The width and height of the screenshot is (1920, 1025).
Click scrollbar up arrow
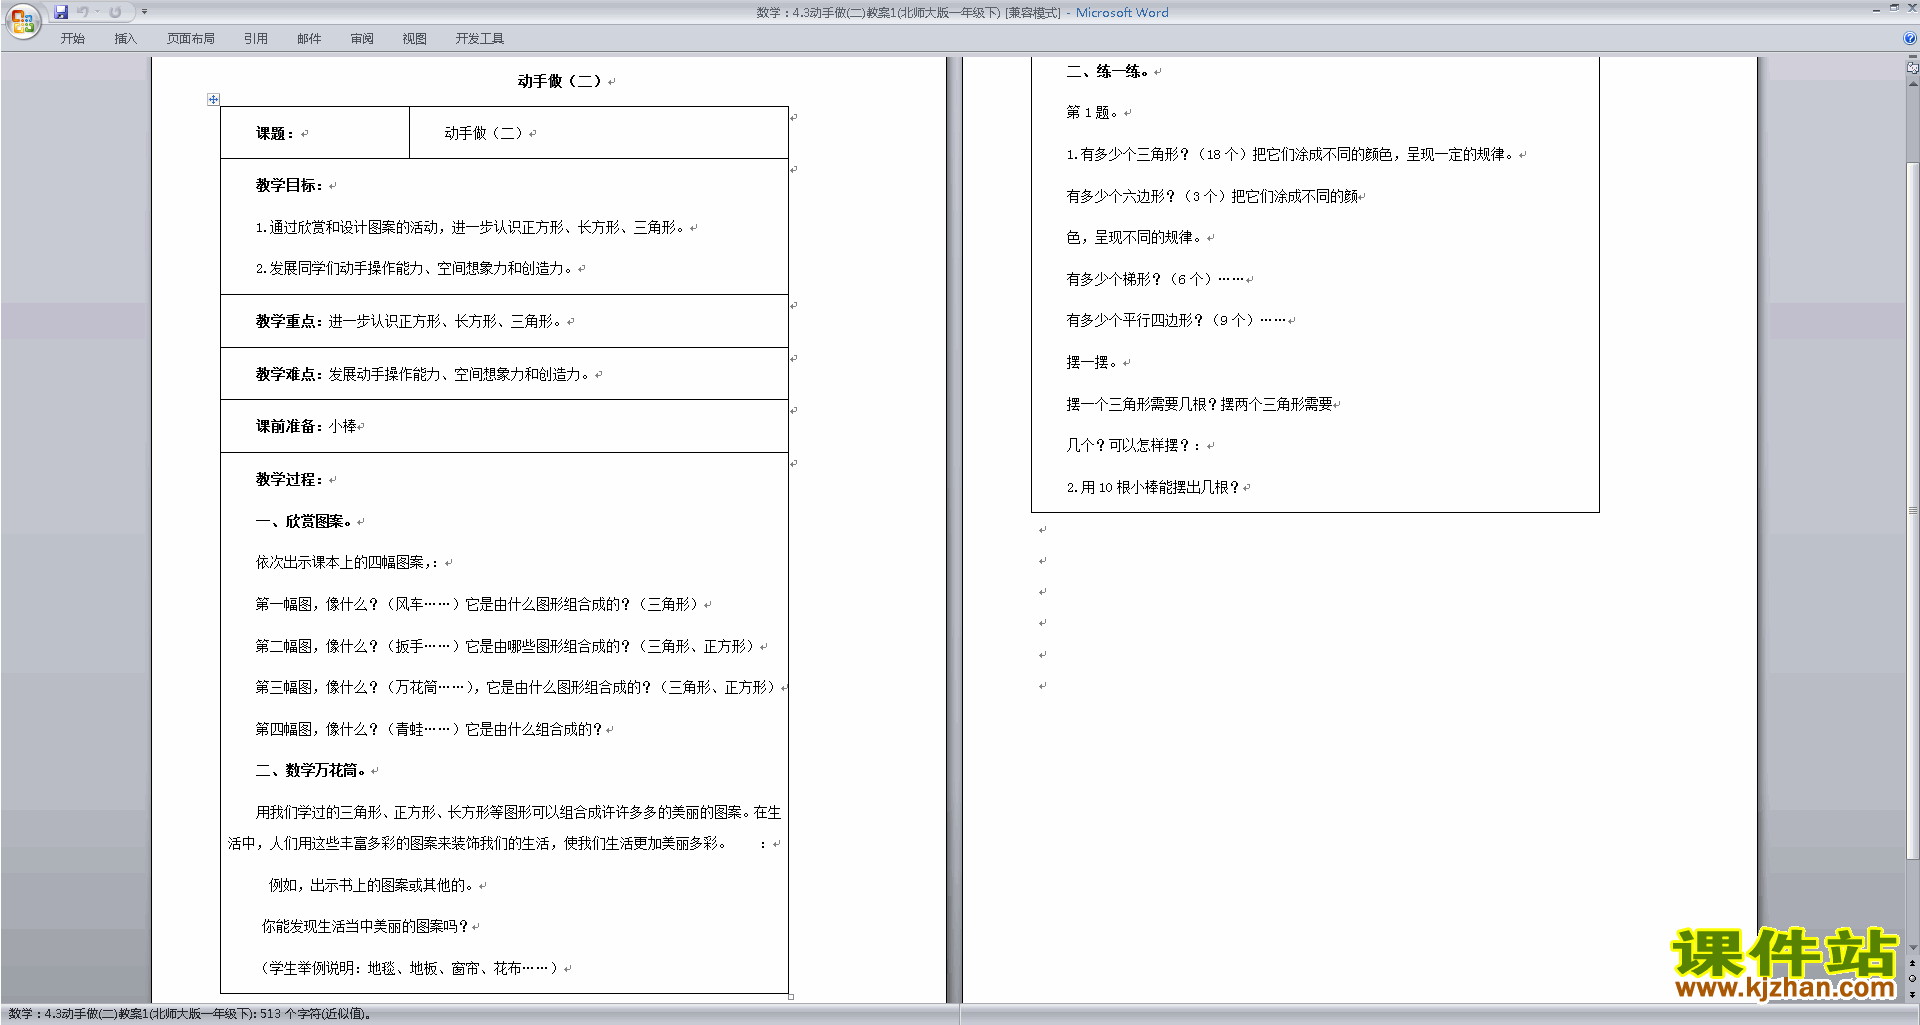(x=1912, y=84)
